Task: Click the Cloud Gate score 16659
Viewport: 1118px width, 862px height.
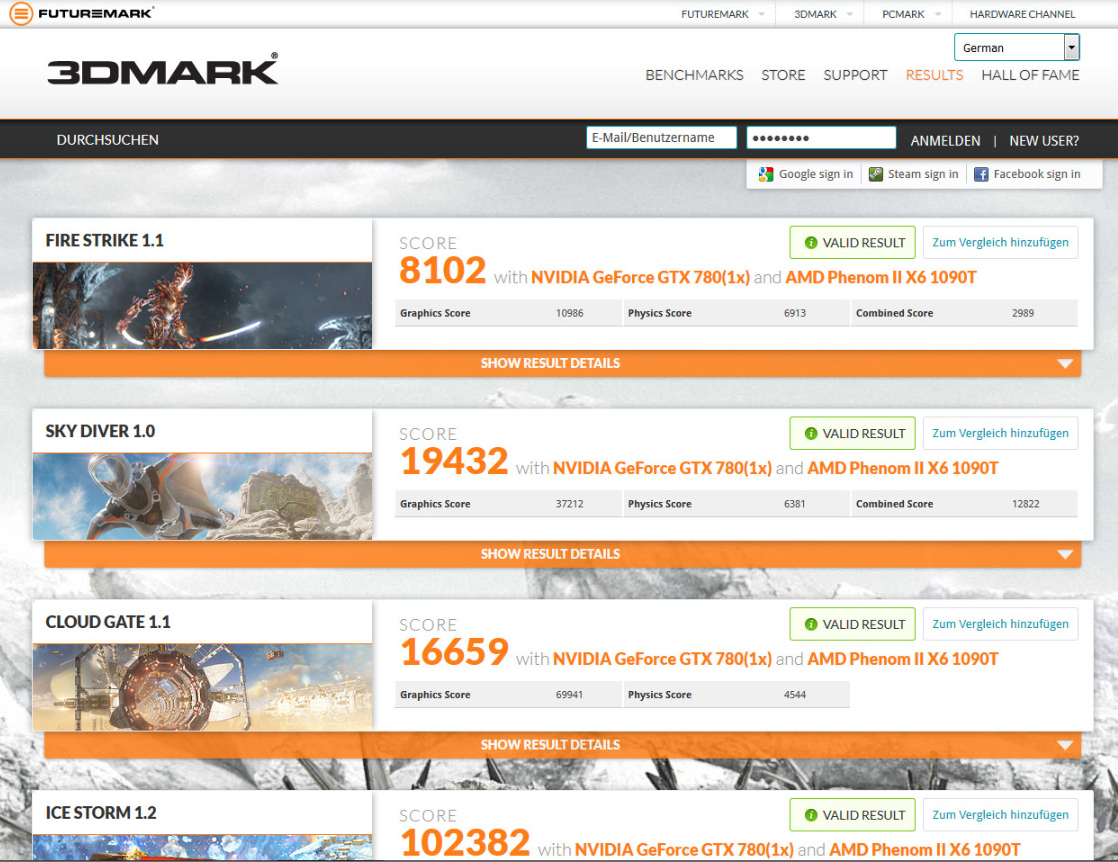Action: [x=454, y=652]
